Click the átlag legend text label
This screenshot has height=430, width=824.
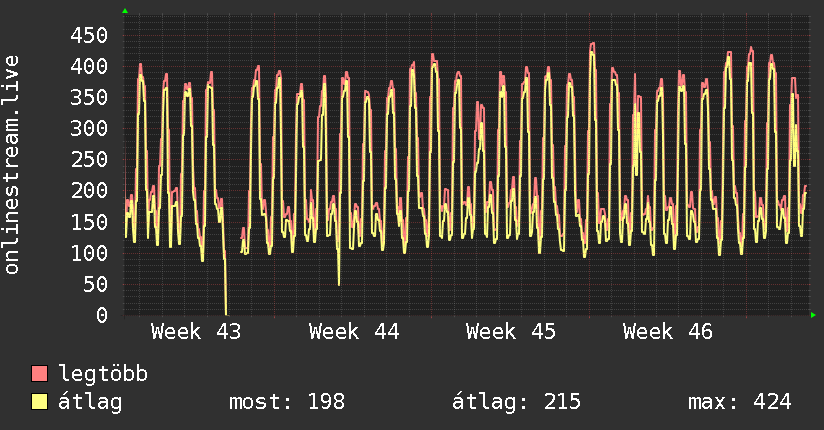[90, 402]
